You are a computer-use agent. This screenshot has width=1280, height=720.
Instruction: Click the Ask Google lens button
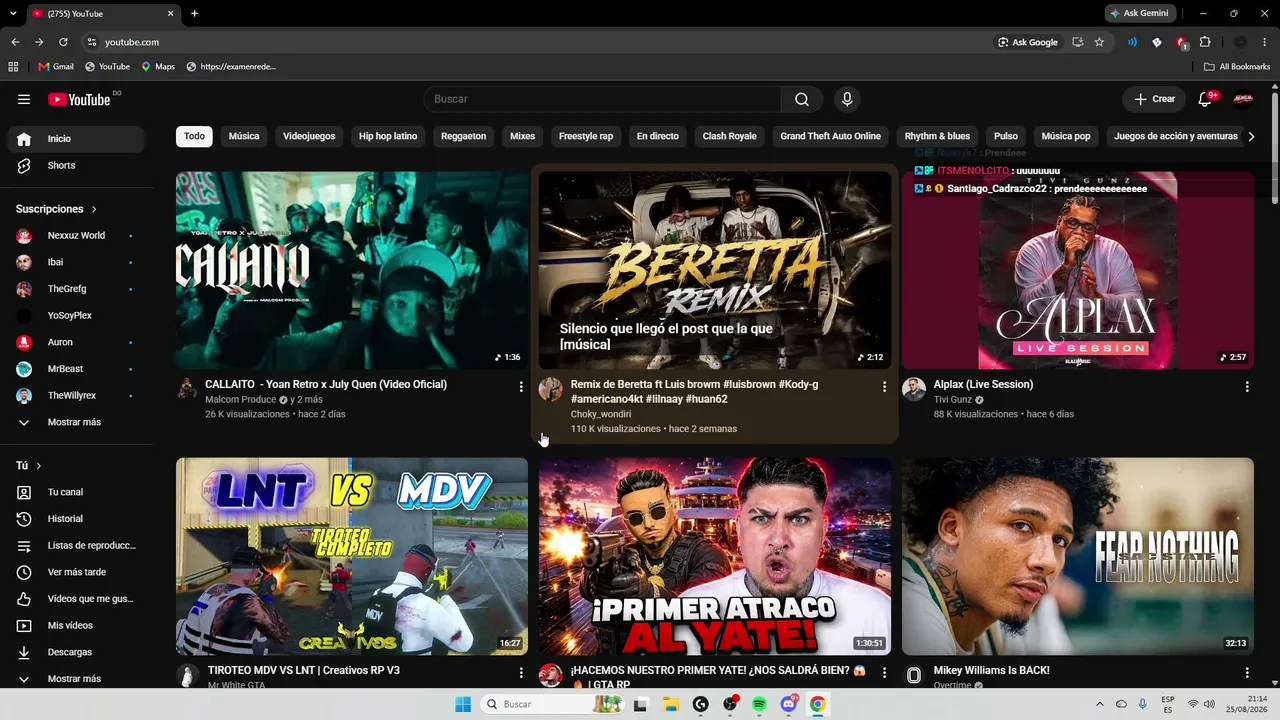pos(1028,42)
